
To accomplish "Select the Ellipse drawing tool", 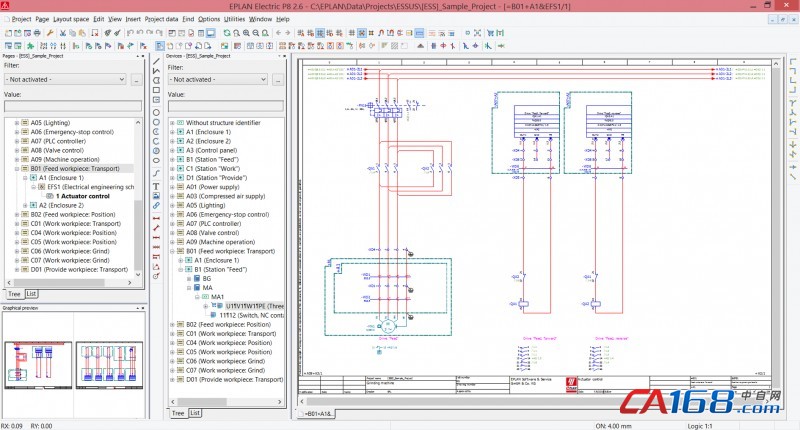I will coord(156,160).
